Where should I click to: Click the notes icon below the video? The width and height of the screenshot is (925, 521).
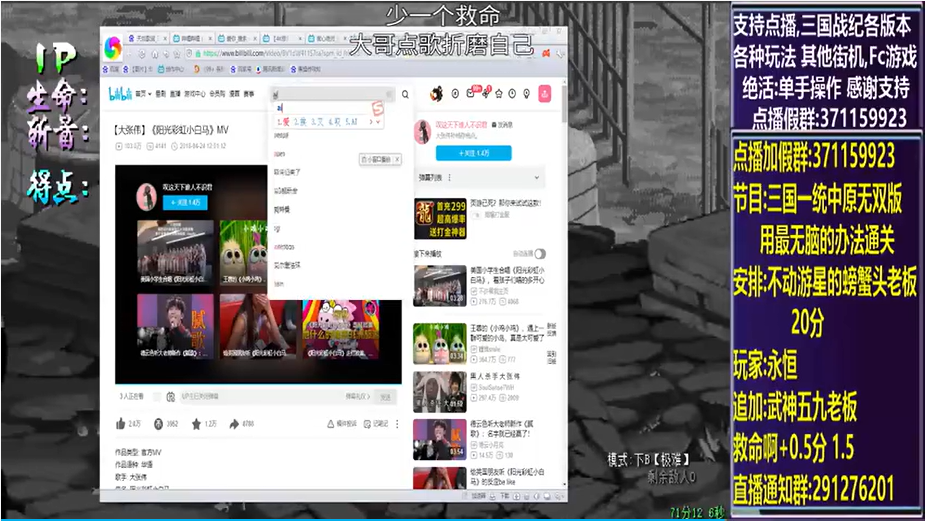(x=368, y=424)
